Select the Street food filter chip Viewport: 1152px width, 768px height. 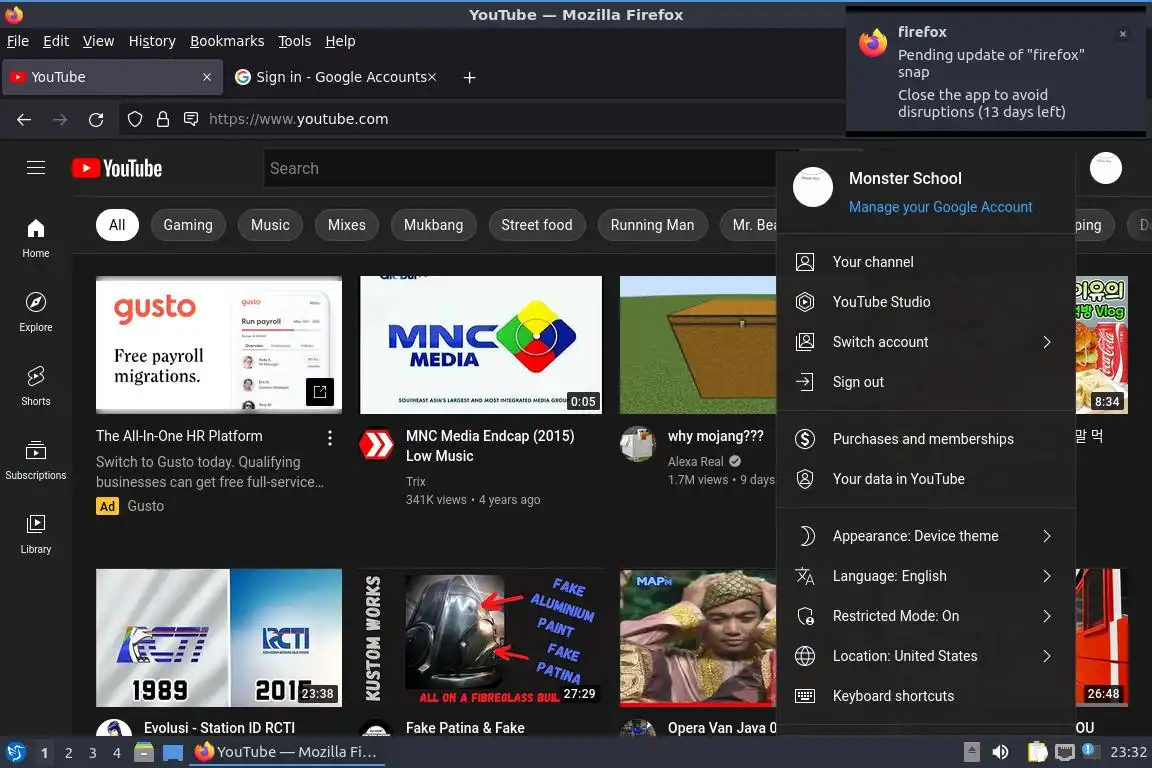pyautogui.click(x=536, y=225)
